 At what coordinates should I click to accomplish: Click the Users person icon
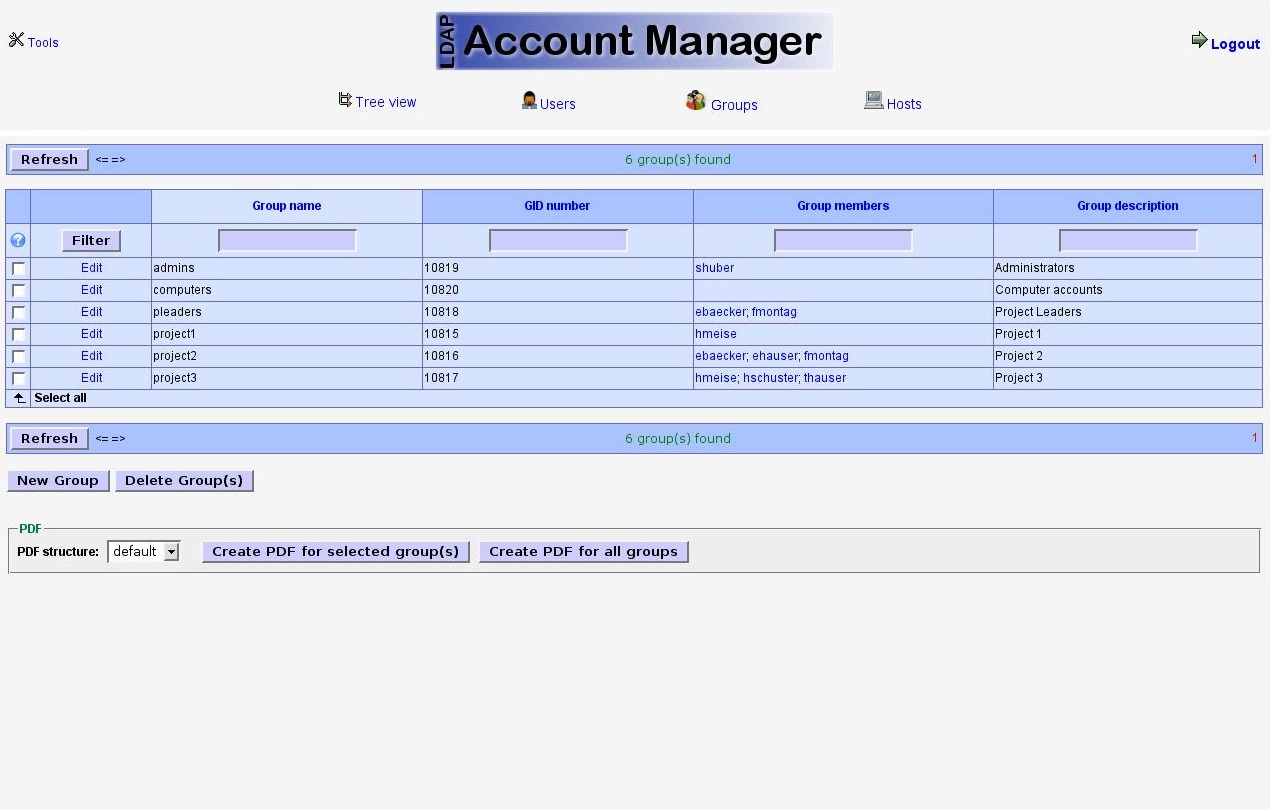[x=529, y=101]
